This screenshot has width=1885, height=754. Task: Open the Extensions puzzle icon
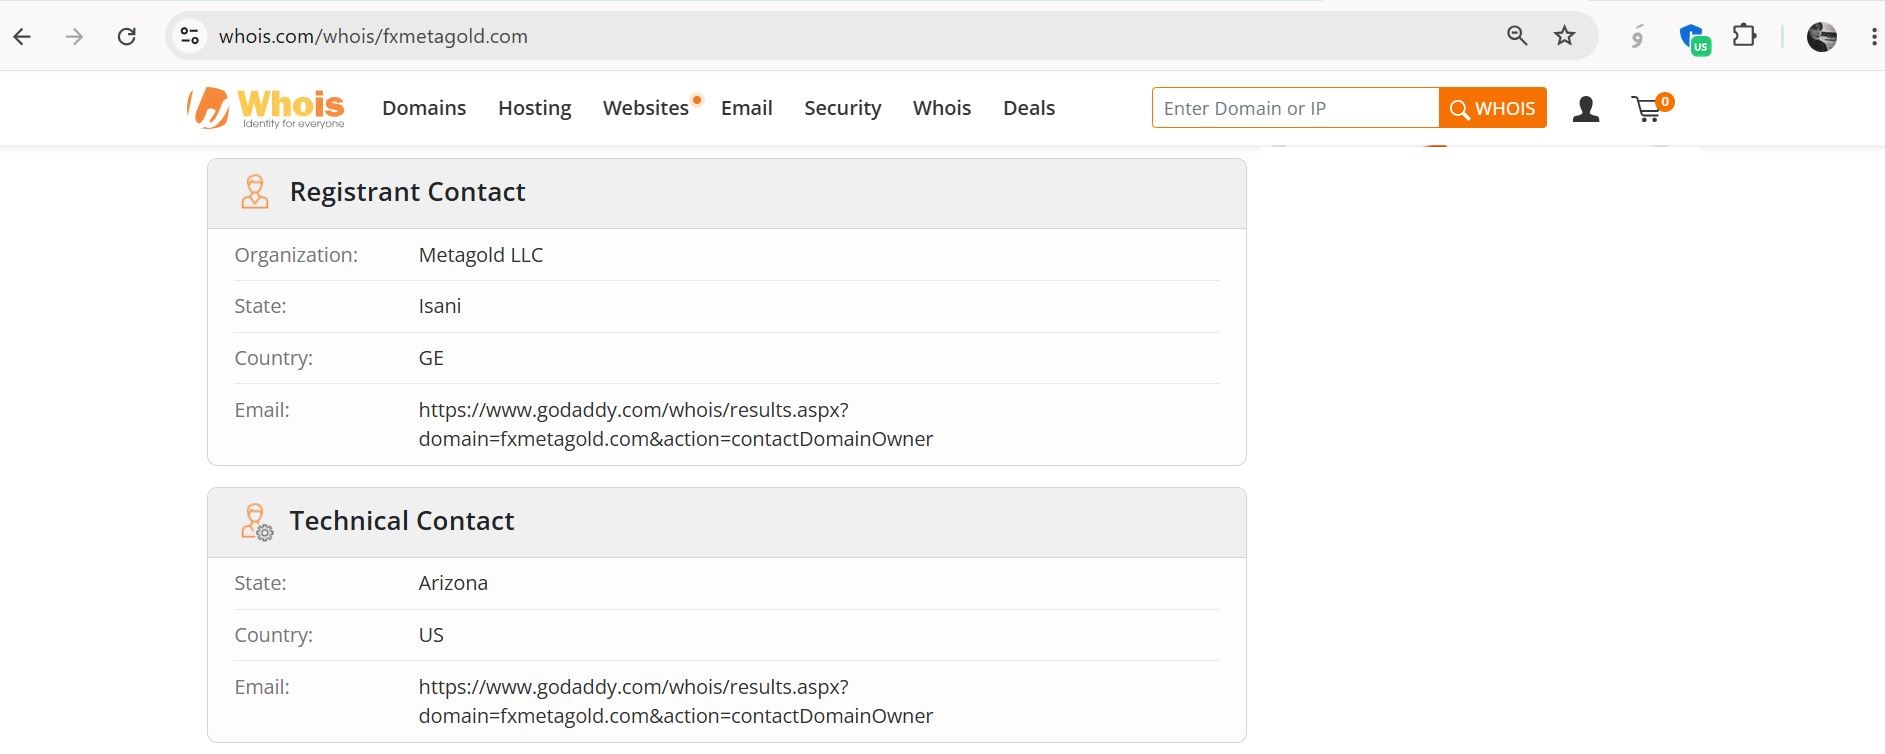1744,36
